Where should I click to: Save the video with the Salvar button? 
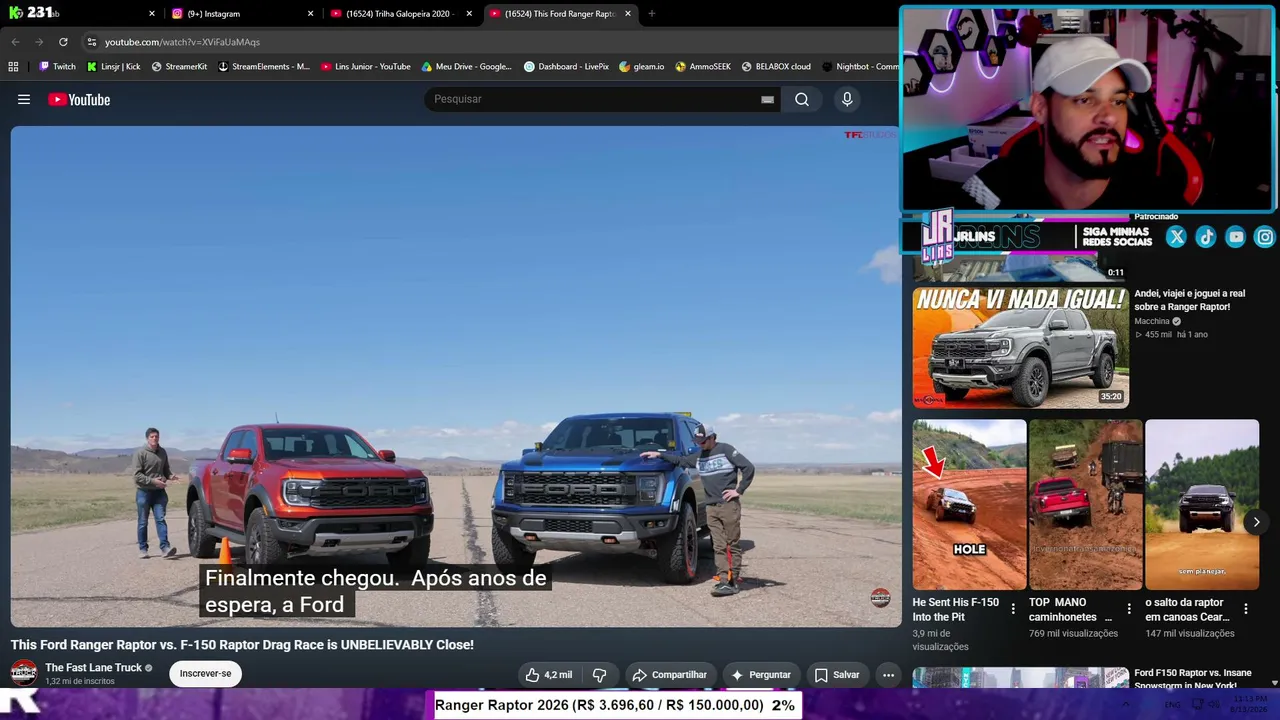(x=836, y=675)
